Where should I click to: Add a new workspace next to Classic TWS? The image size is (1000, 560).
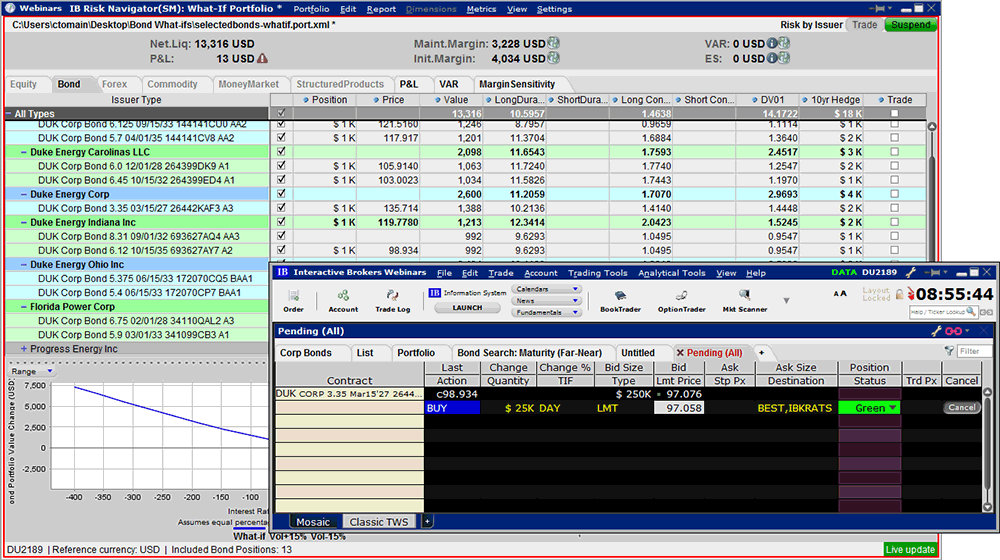click(x=427, y=522)
